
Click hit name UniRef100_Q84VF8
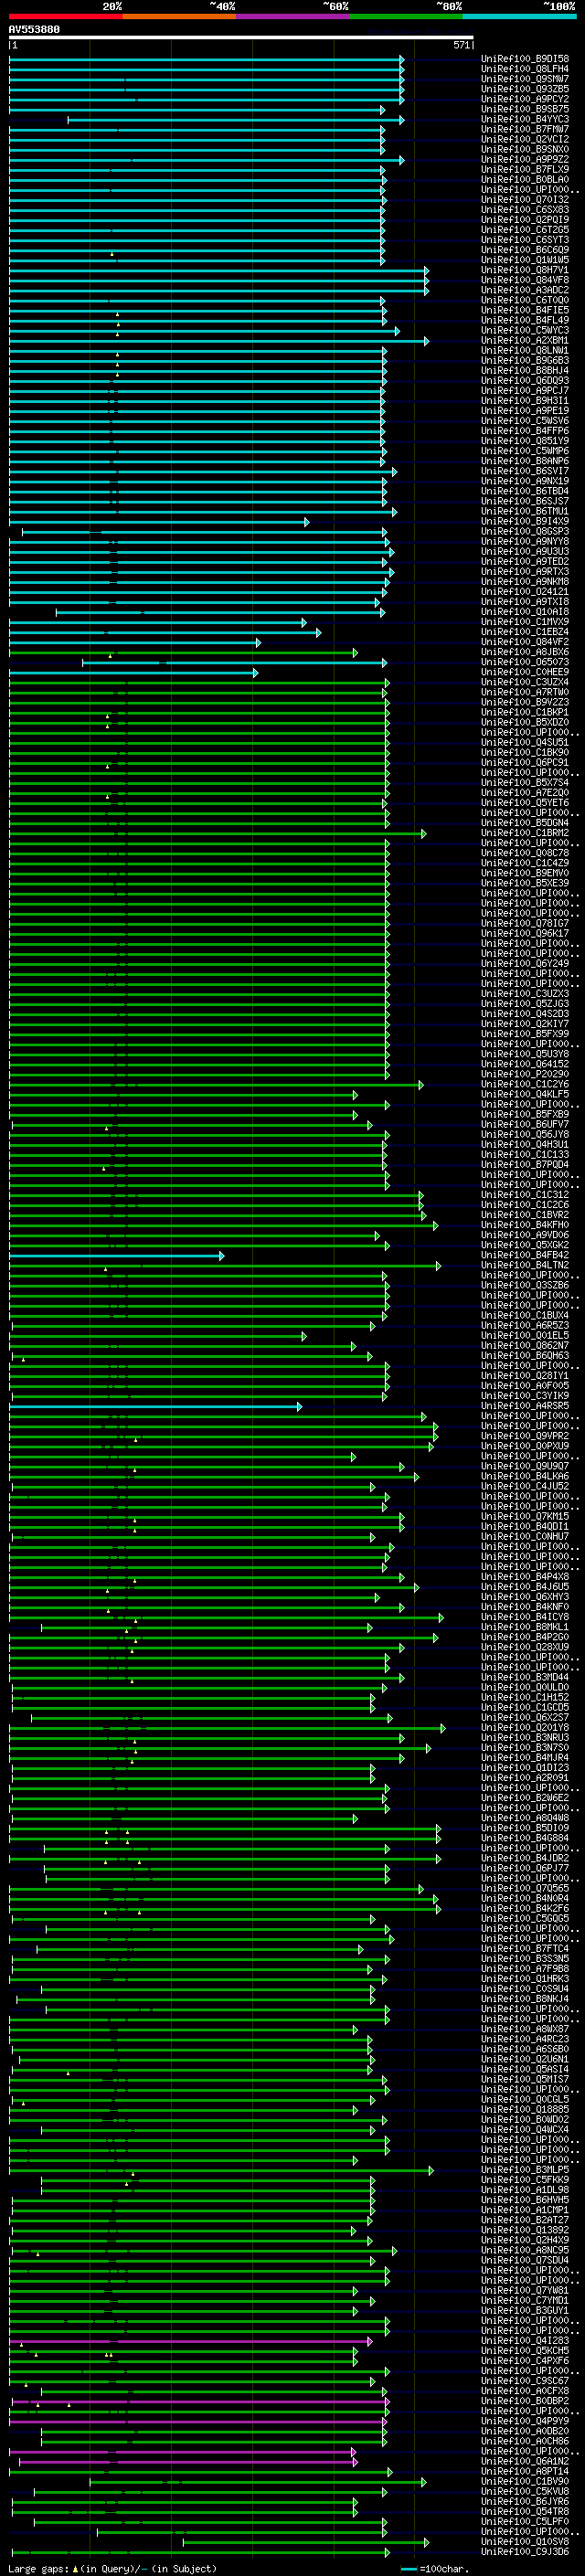click(x=525, y=280)
